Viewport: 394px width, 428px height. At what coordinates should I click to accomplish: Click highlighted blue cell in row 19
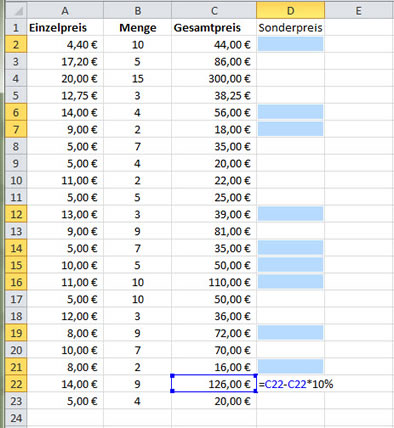tap(290, 333)
